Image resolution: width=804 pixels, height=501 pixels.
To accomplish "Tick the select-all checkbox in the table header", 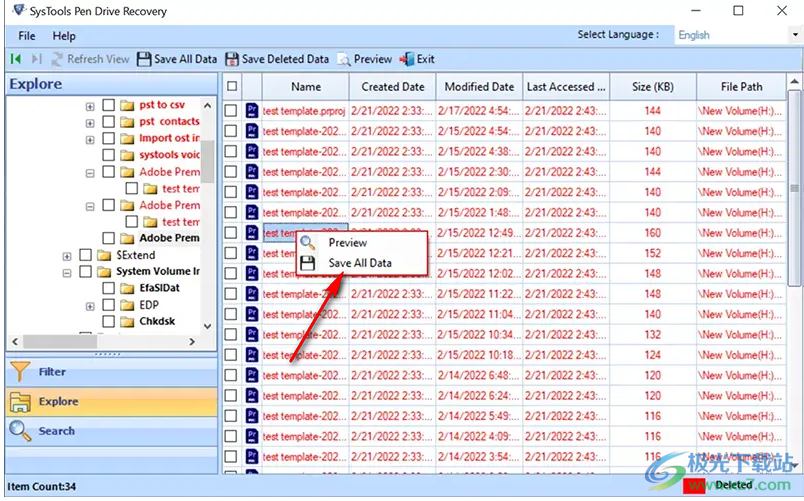I will pyautogui.click(x=232, y=87).
